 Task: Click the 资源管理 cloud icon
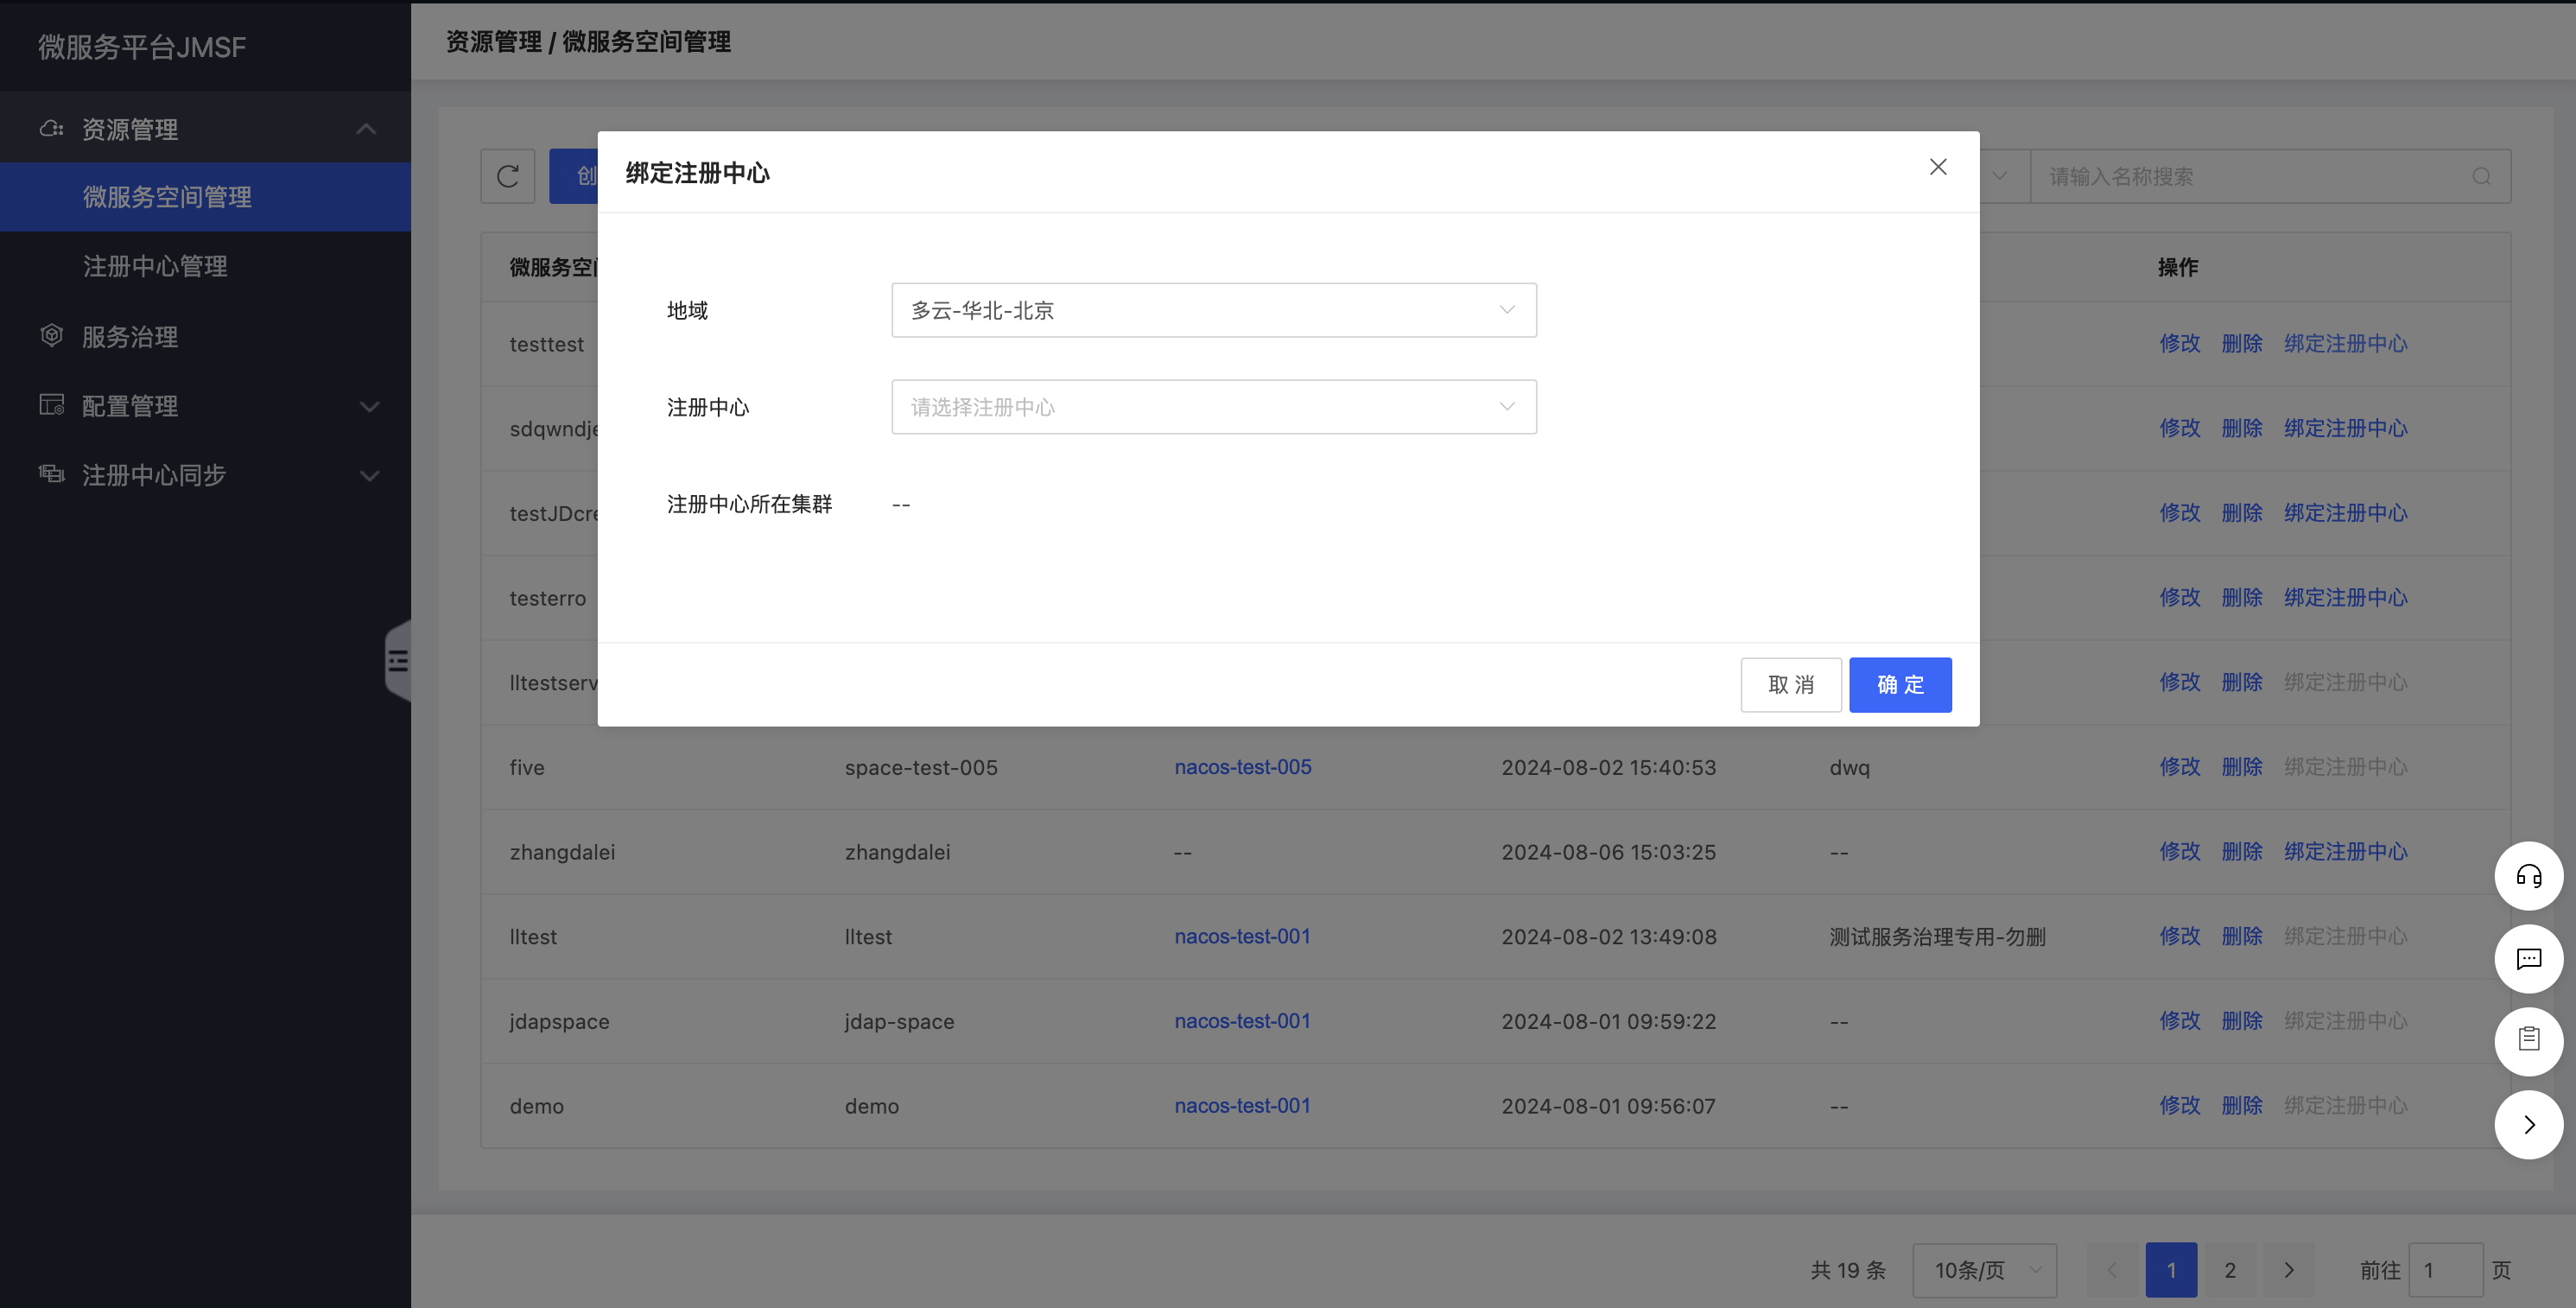(x=51, y=128)
